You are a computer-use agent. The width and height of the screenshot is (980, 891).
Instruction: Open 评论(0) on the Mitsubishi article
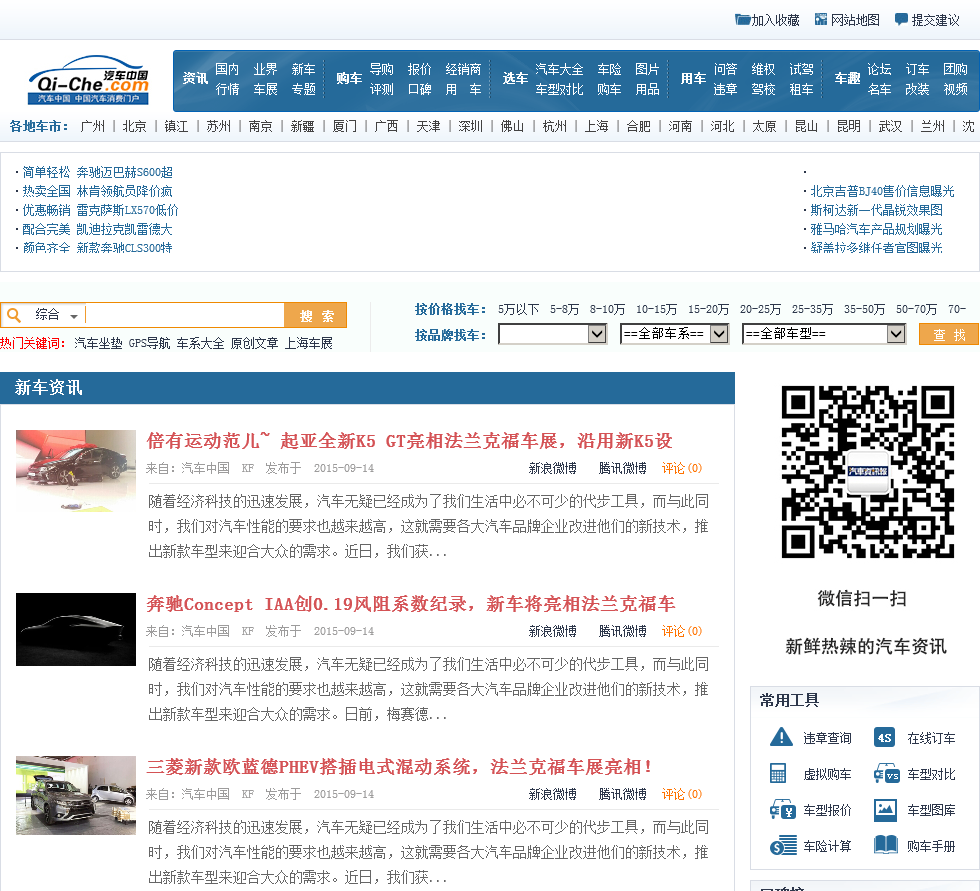pyautogui.click(x=682, y=794)
